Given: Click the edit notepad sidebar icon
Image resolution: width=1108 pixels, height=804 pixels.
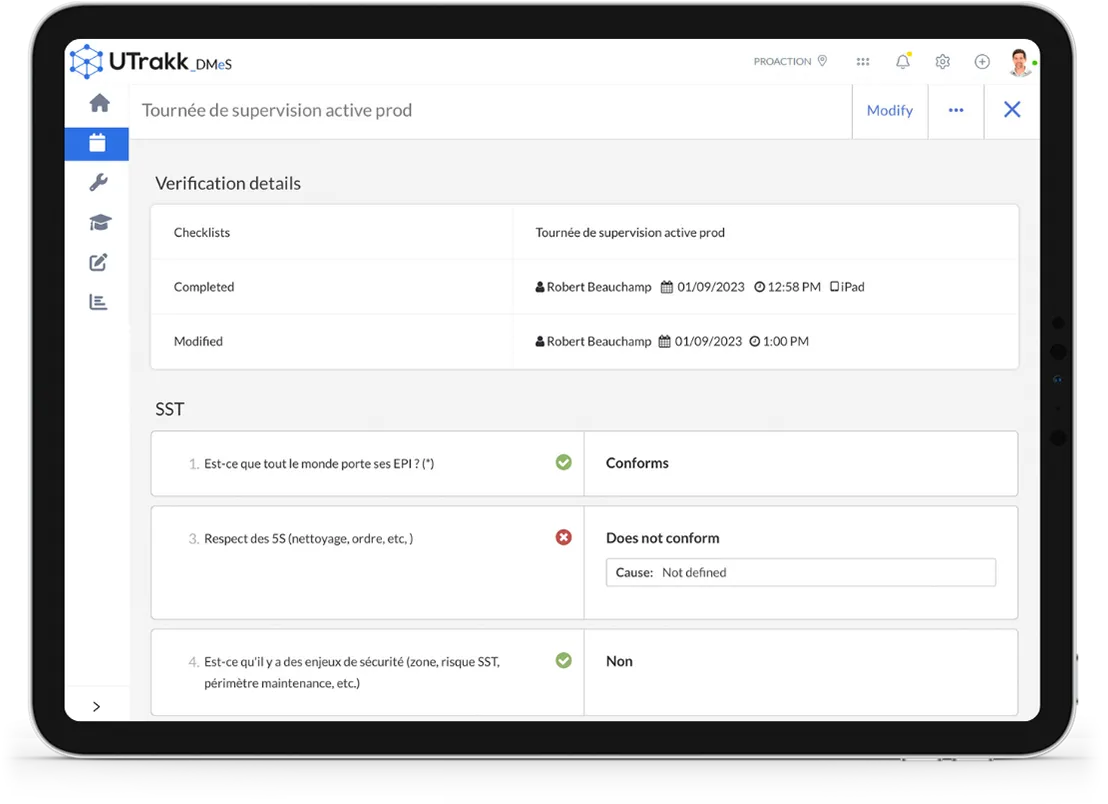Looking at the screenshot, I should click(98, 263).
